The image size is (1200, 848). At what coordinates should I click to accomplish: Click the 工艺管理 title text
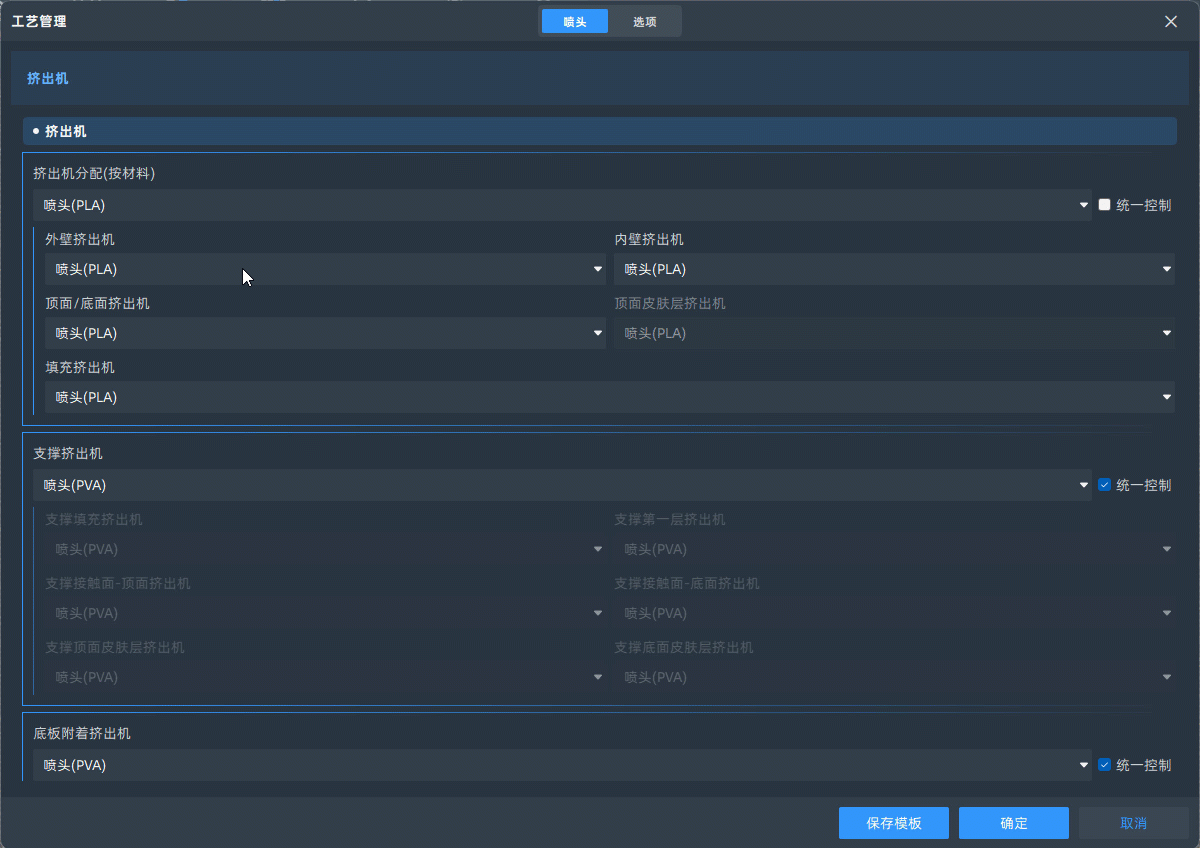[38, 20]
